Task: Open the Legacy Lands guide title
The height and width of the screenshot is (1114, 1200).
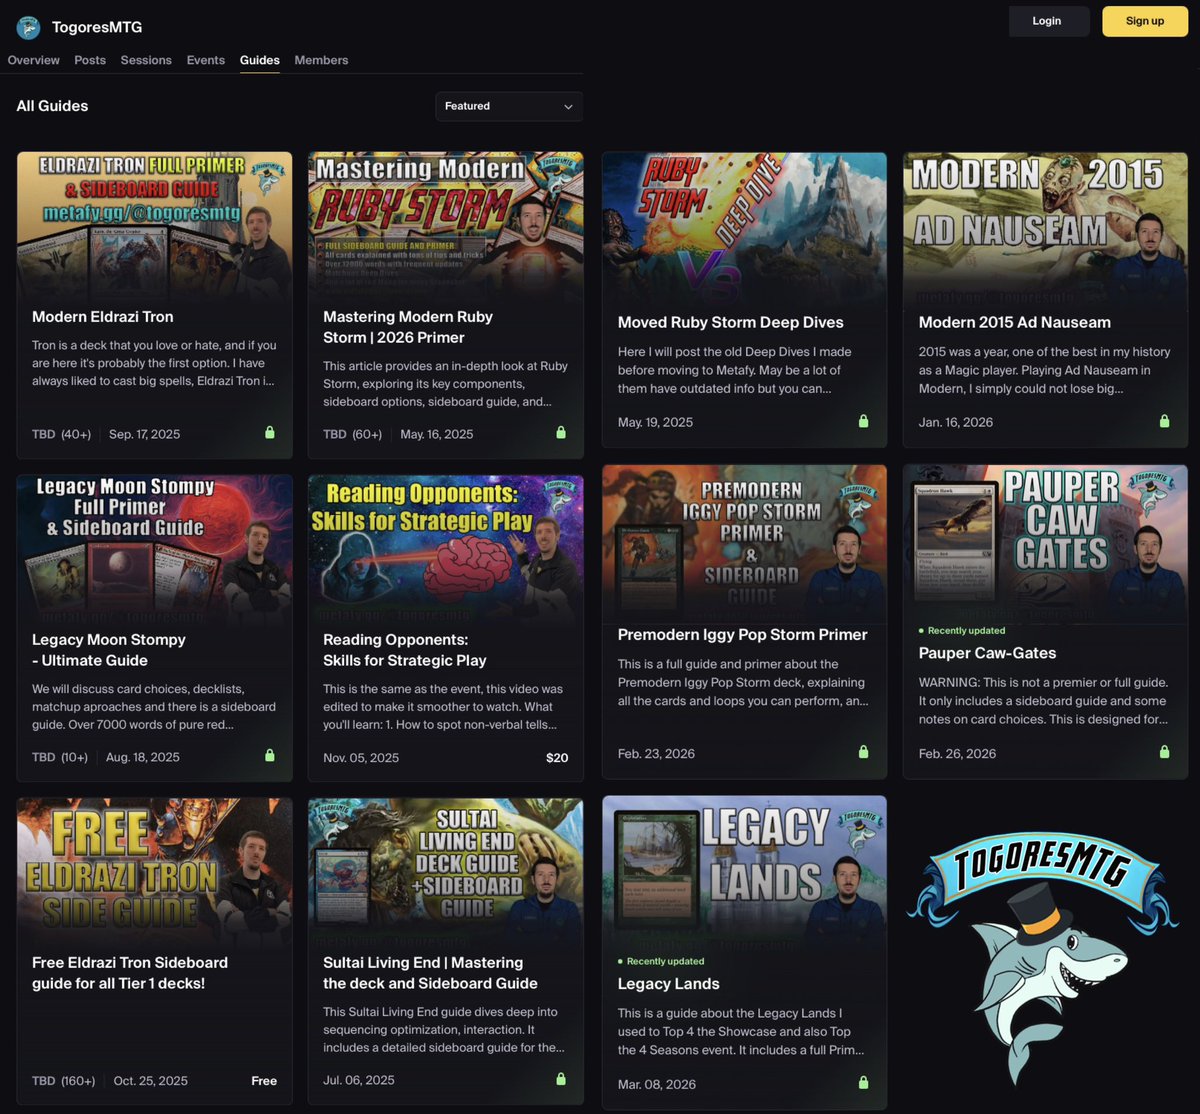Action: click(669, 984)
